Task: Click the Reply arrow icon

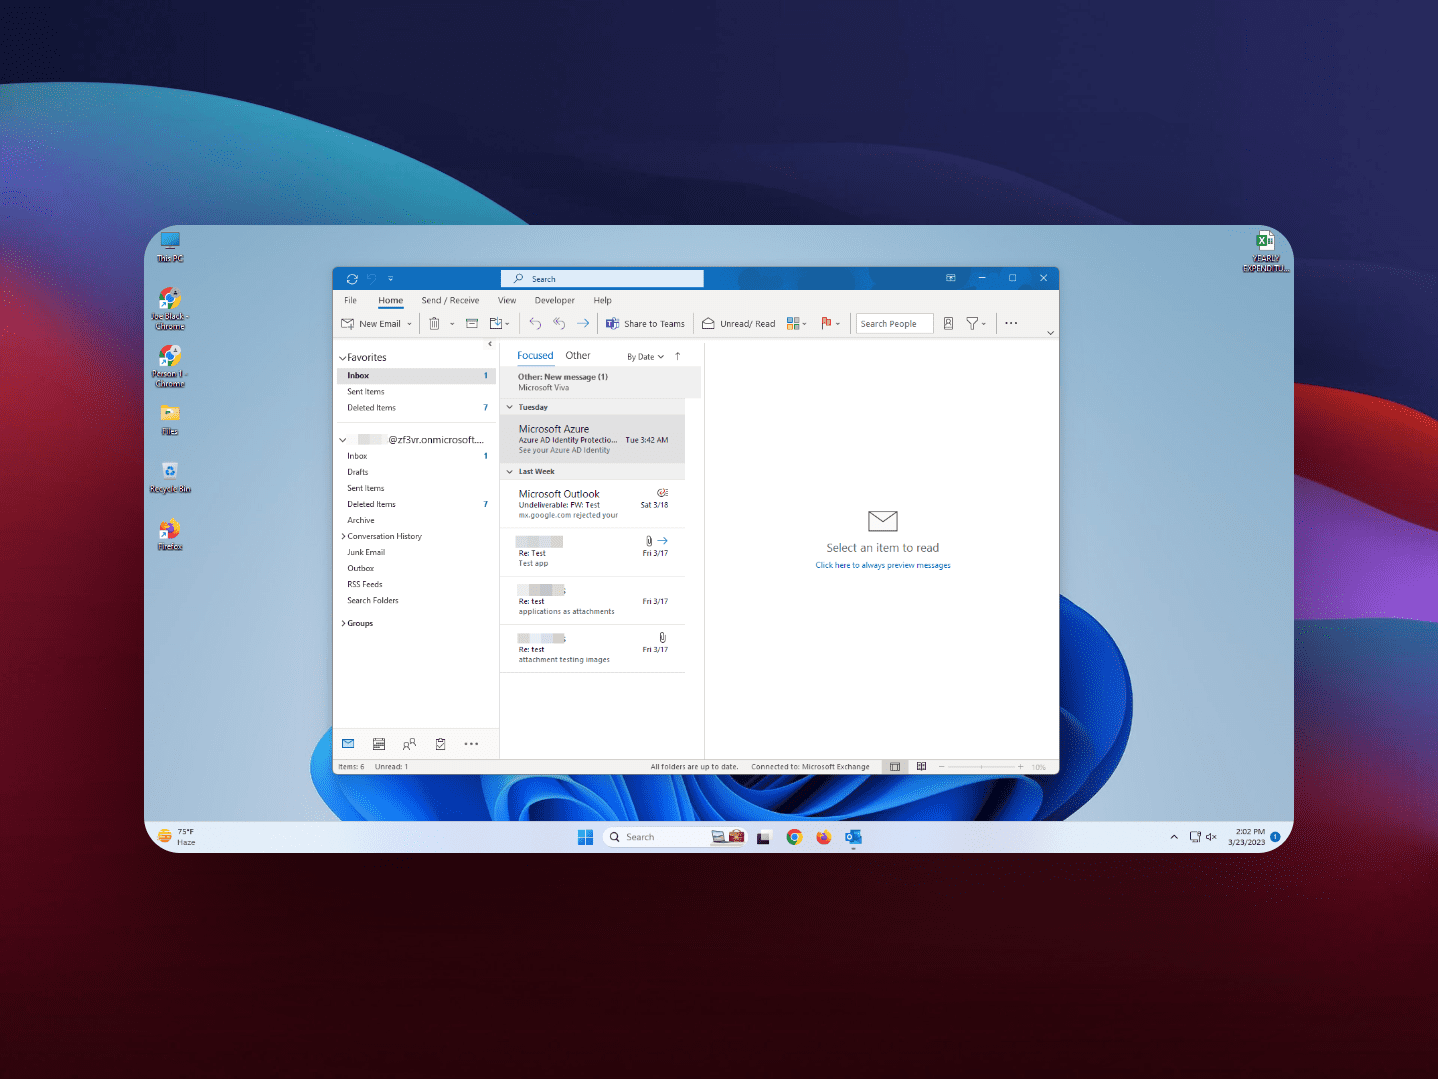Action: [x=535, y=324]
